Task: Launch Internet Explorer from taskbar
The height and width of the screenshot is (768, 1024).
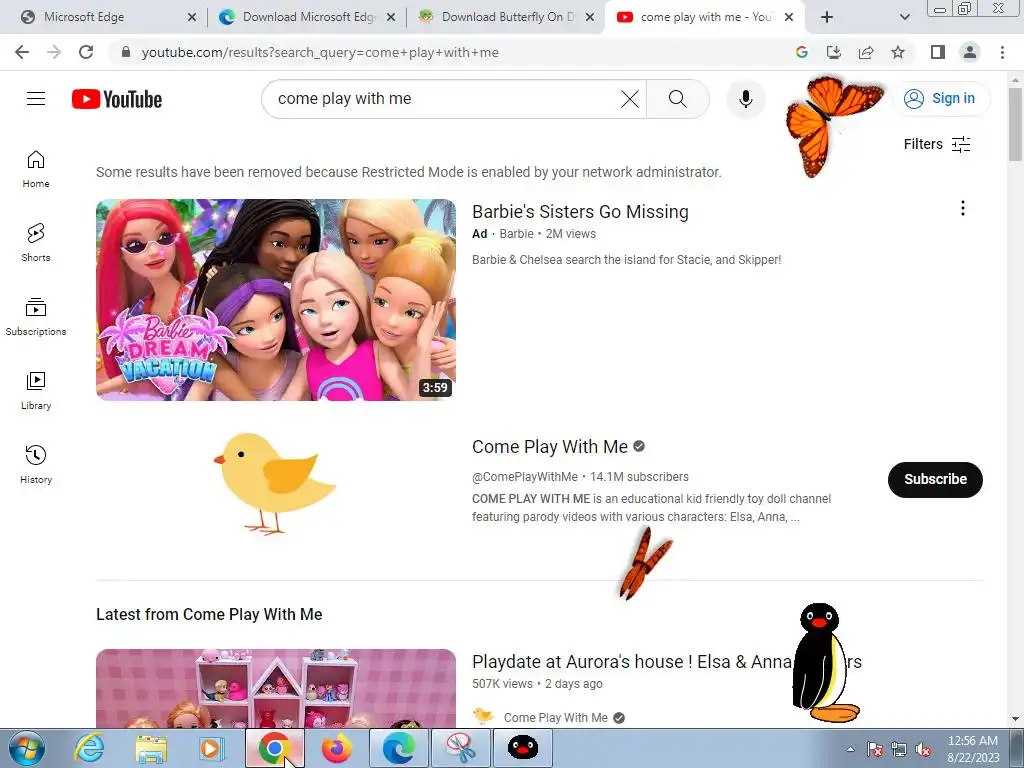Action: point(89,748)
